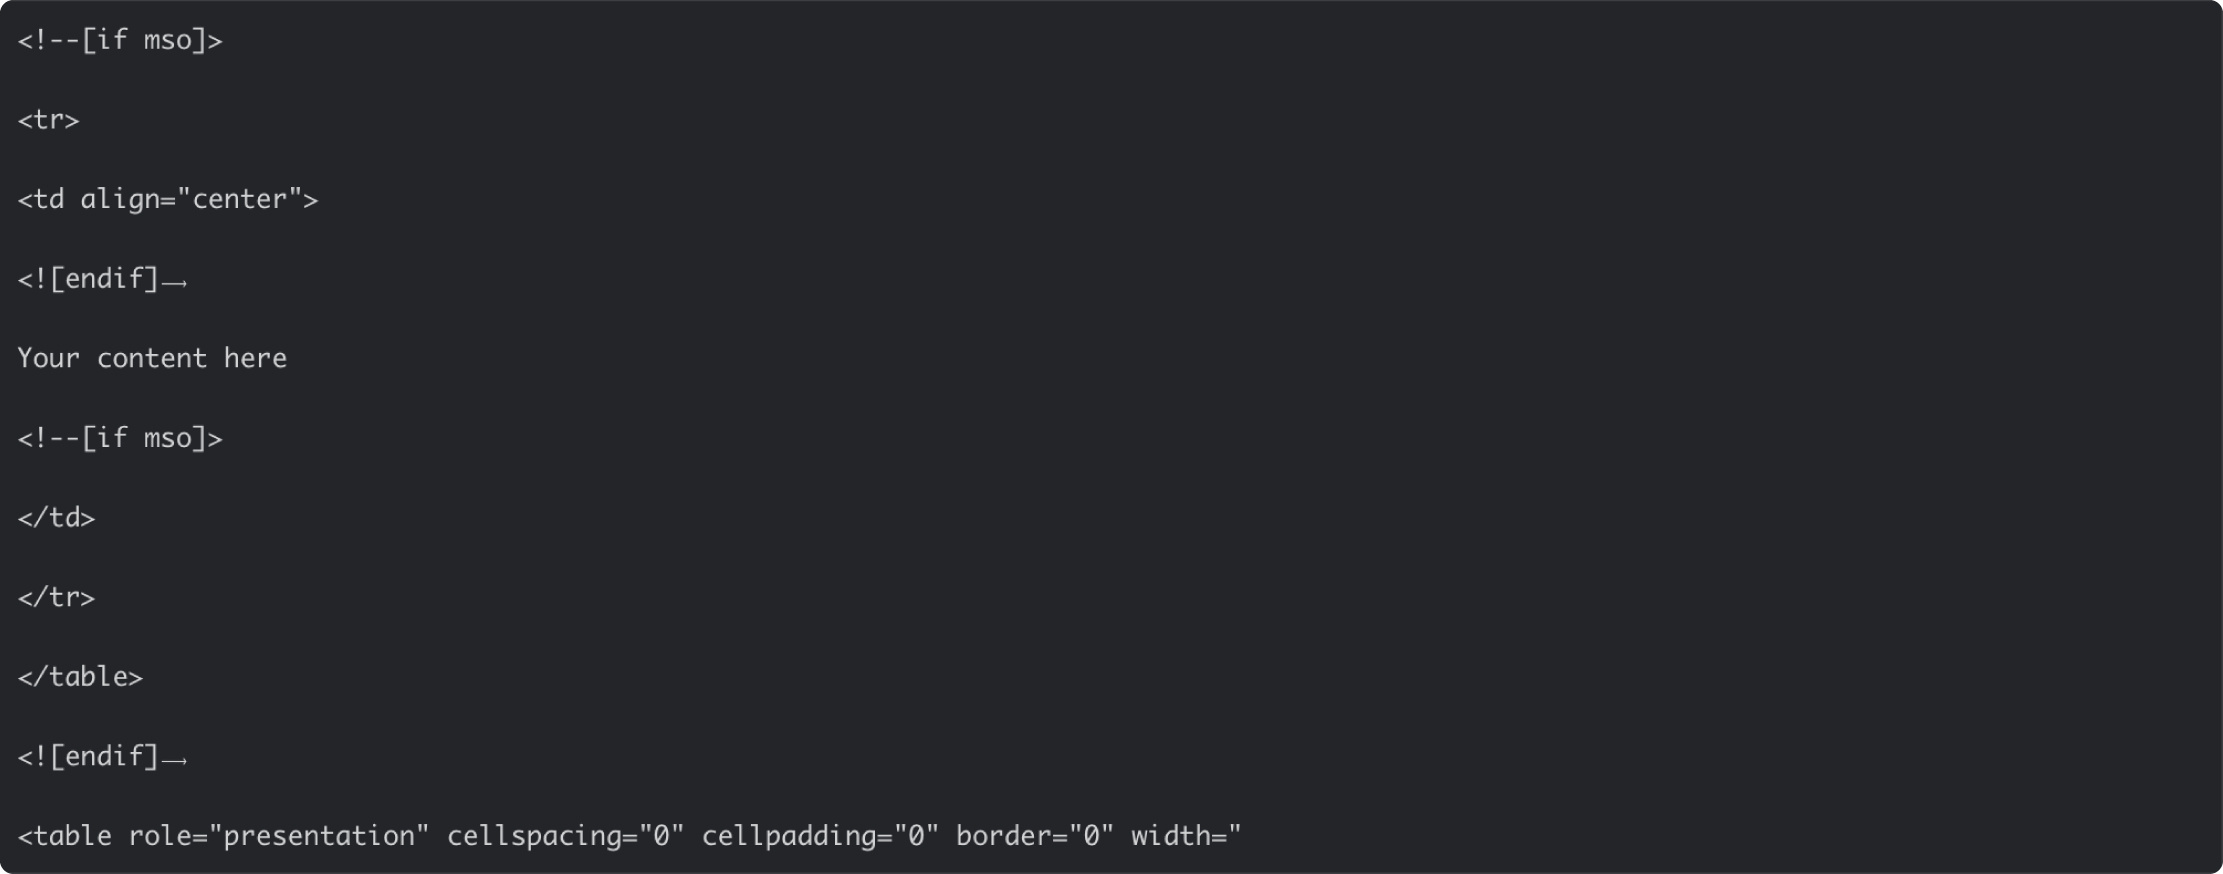Click the last "<![endif]" line
This screenshot has height=874, width=2223.
coord(102,756)
